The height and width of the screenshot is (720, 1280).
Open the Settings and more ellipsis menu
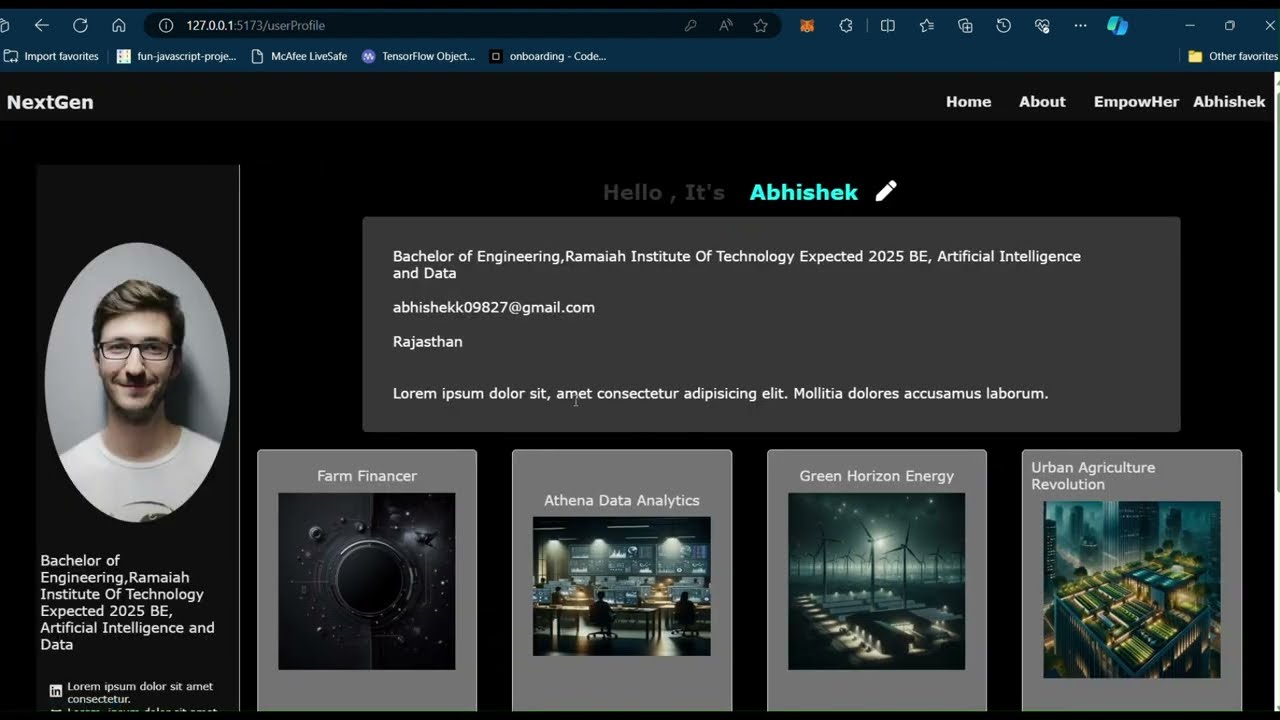pos(1079,25)
